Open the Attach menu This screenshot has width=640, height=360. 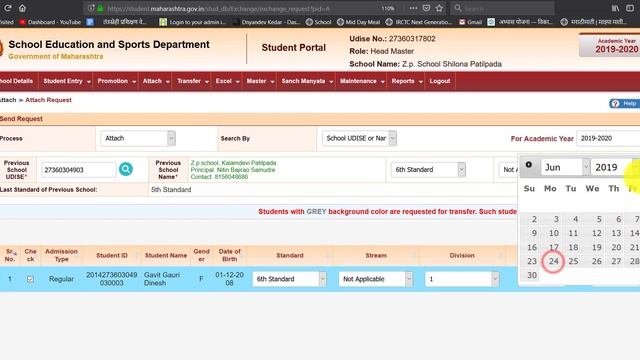point(156,81)
